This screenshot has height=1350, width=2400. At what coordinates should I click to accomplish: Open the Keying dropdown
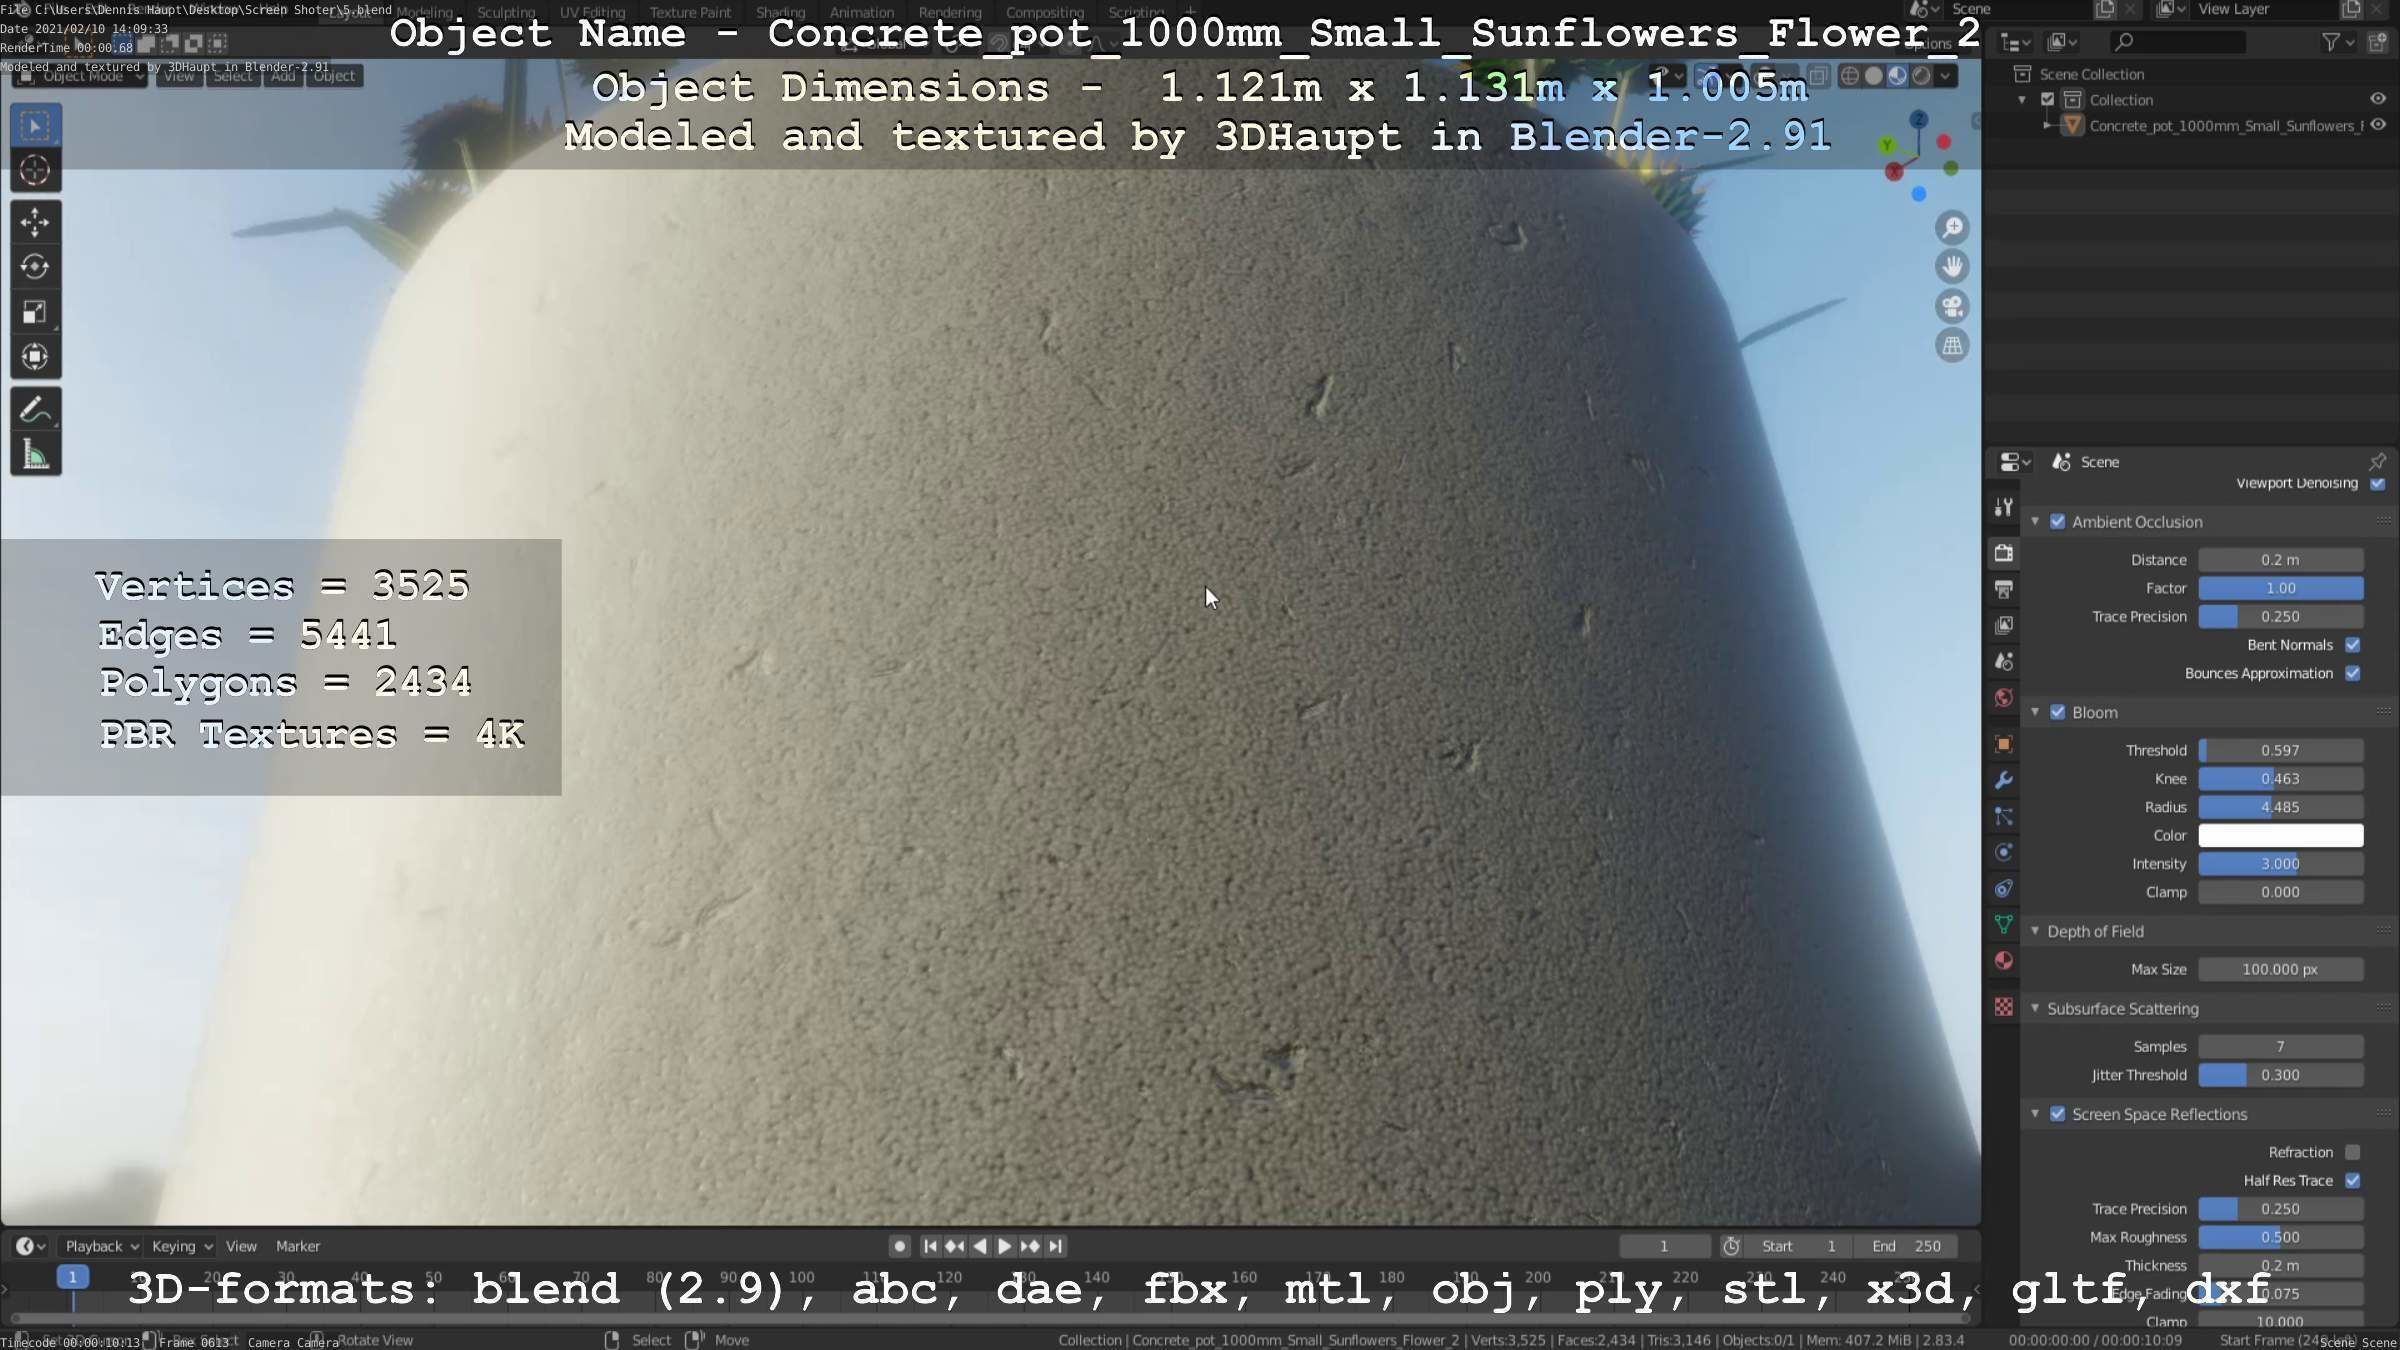click(x=181, y=1246)
